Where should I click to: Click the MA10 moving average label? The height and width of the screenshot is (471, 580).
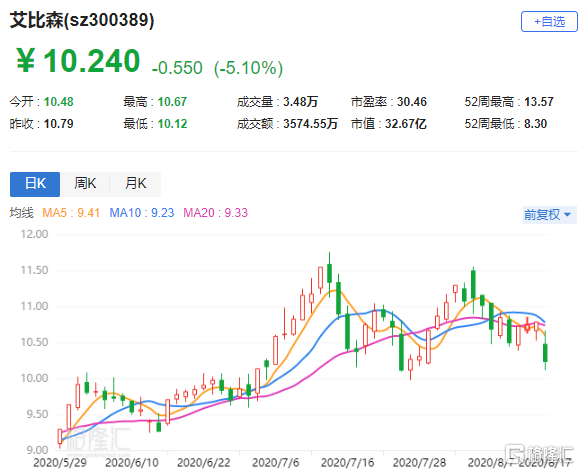(x=142, y=213)
